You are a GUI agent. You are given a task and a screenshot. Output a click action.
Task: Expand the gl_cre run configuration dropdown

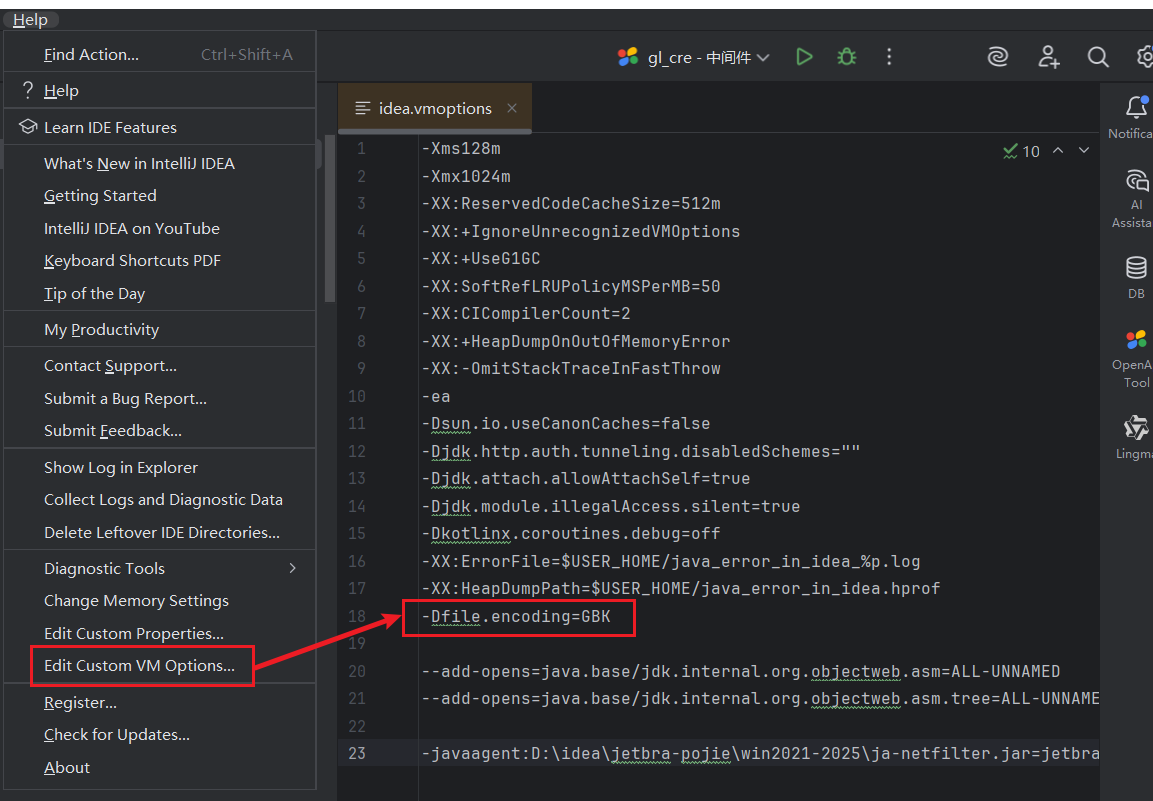(x=763, y=57)
